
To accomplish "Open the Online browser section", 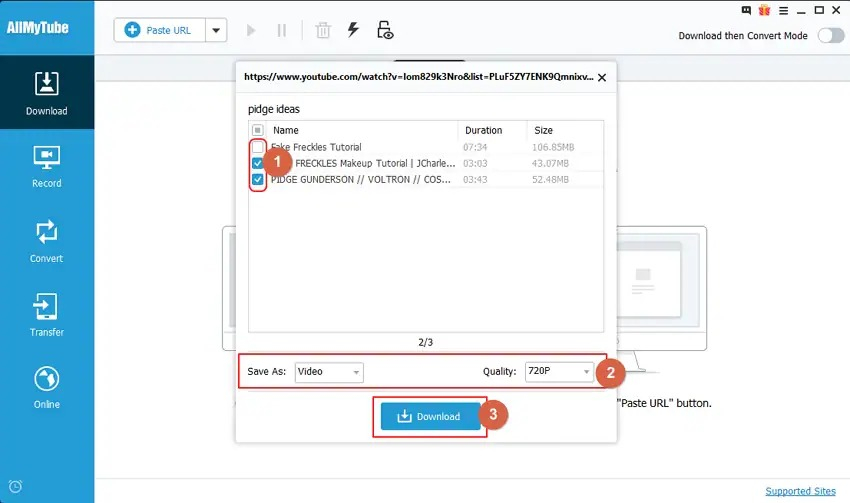I will (47, 388).
